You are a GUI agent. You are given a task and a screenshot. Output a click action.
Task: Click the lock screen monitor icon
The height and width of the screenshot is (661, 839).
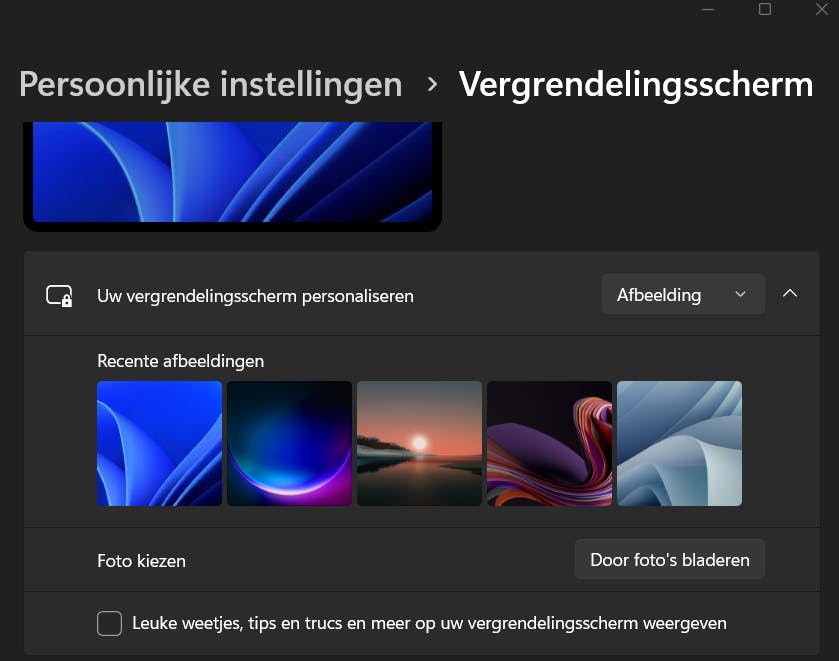pos(59,295)
